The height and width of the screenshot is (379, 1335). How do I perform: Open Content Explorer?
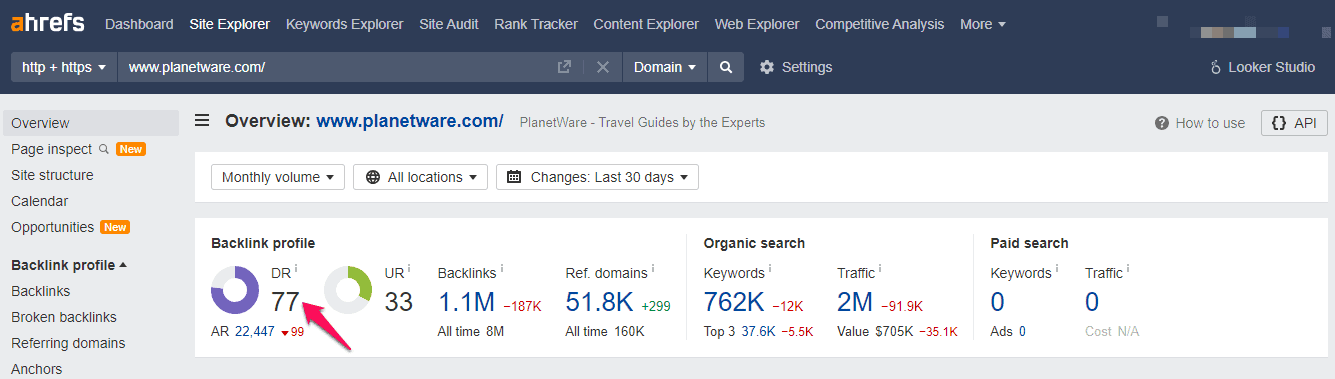[x=647, y=24]
